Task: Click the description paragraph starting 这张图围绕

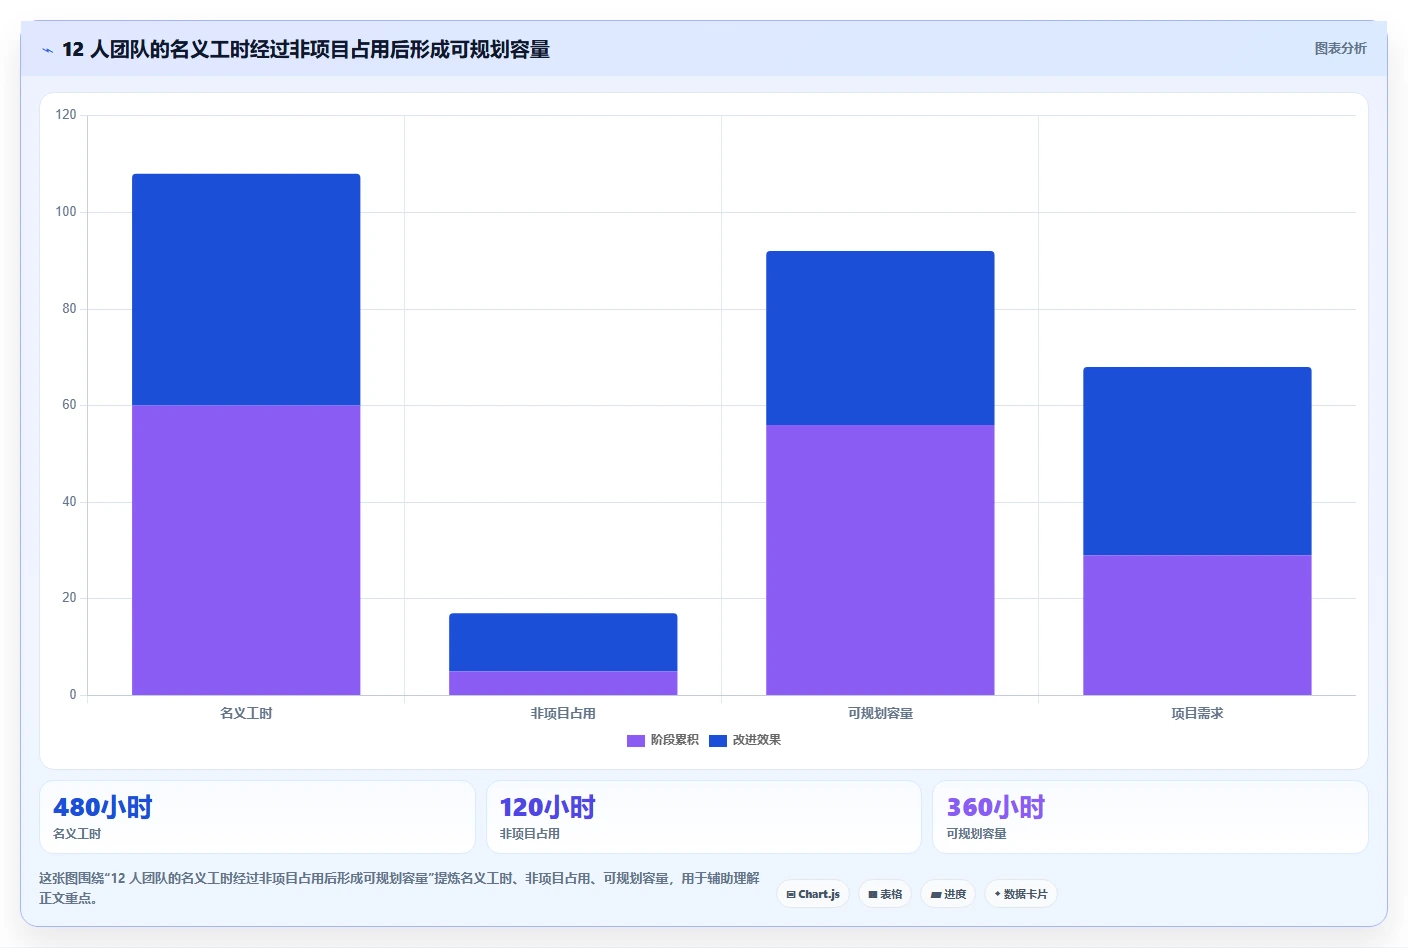Action: [399, 888]
